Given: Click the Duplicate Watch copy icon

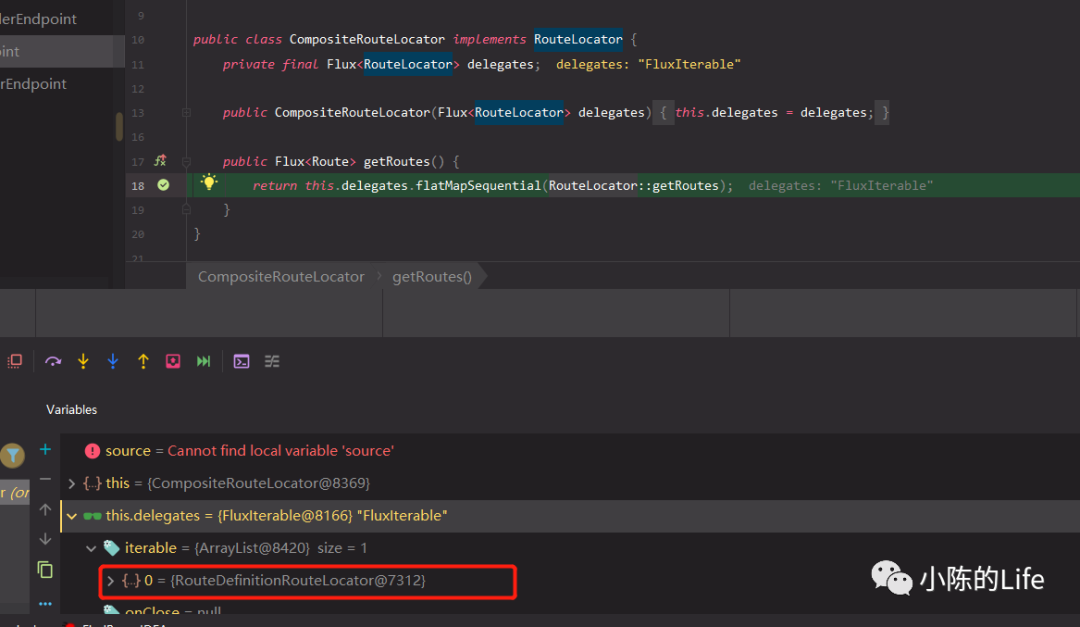Looking at the screenshot, I should tap(45, 570).
